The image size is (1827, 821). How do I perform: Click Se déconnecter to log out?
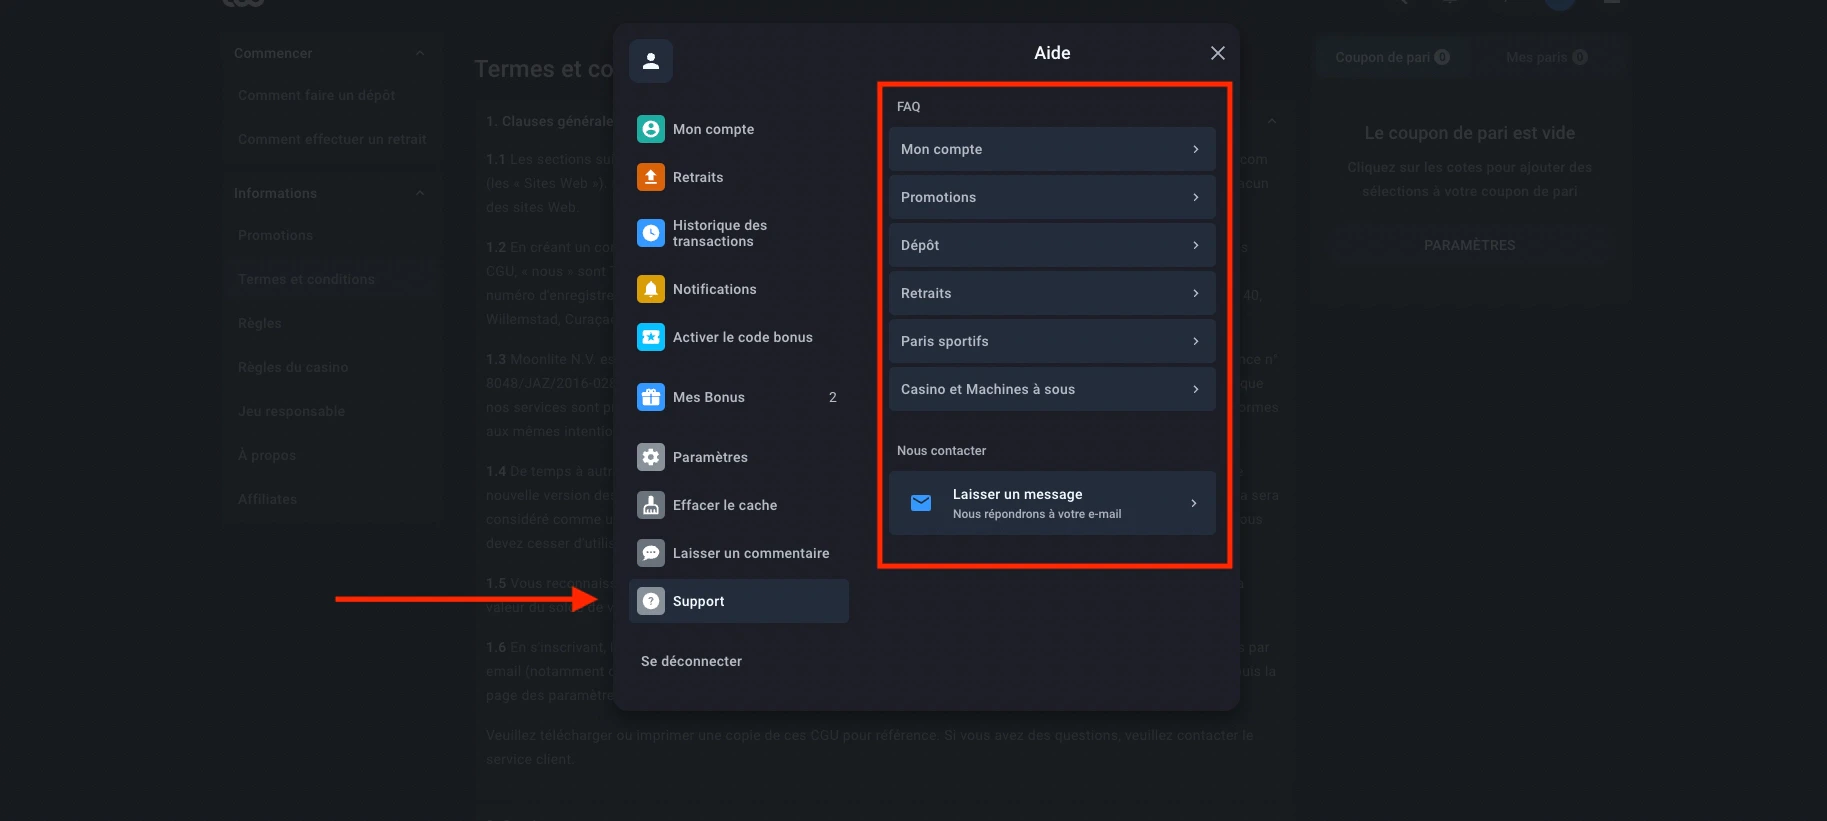pos(691,661)
